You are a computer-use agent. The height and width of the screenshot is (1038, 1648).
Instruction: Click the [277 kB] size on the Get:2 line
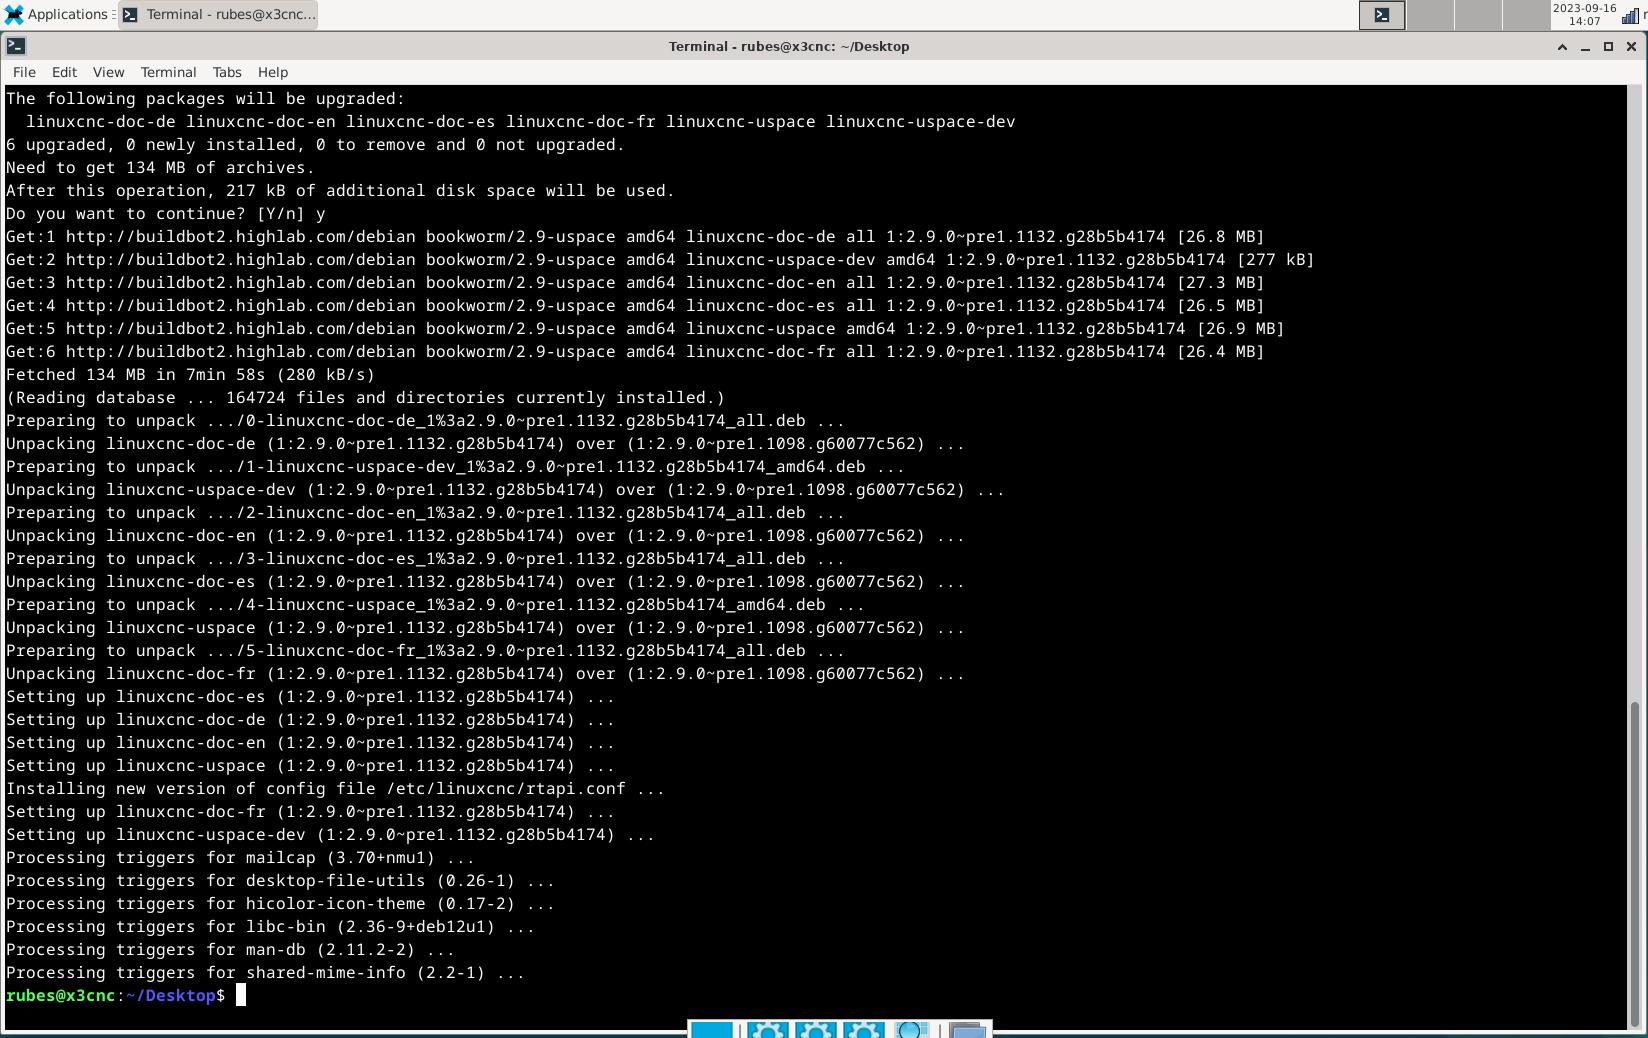click(x=1276, y=259)
